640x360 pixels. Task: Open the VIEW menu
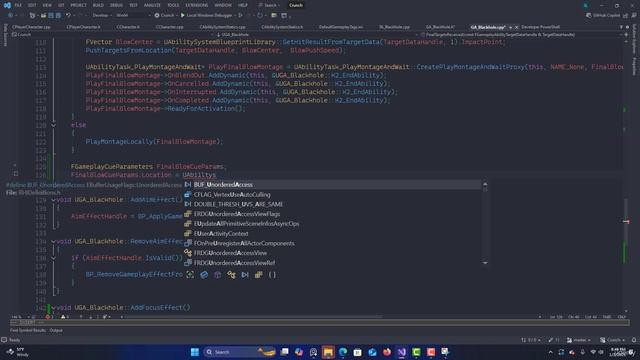click(x=47, y=5)
